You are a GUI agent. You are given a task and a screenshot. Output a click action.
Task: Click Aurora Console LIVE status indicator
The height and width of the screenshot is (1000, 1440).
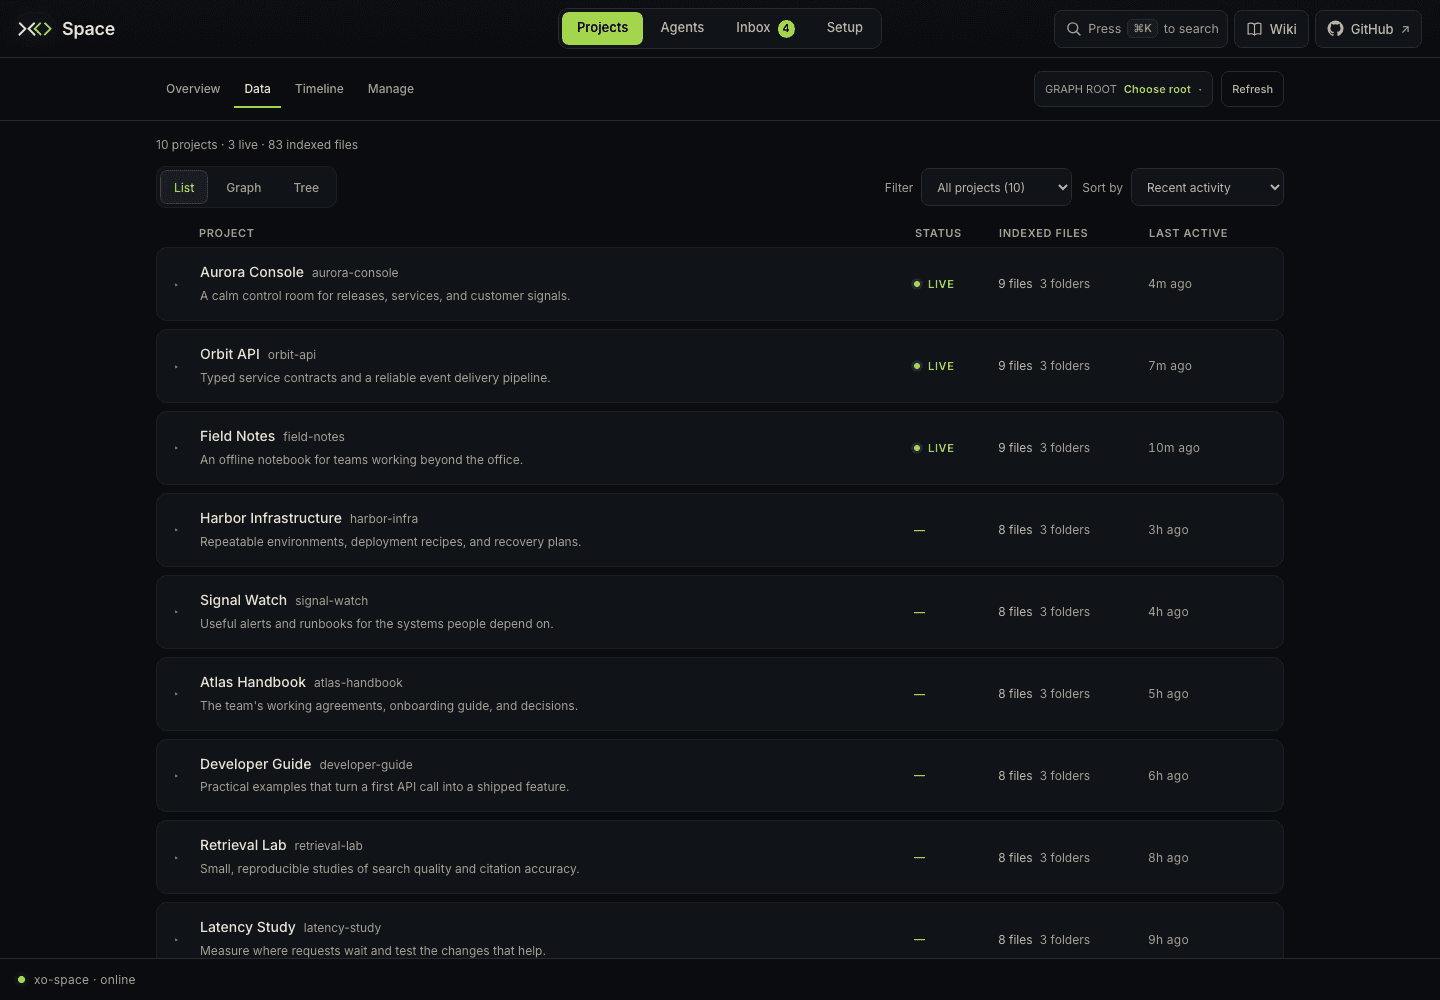click(933, 284)
